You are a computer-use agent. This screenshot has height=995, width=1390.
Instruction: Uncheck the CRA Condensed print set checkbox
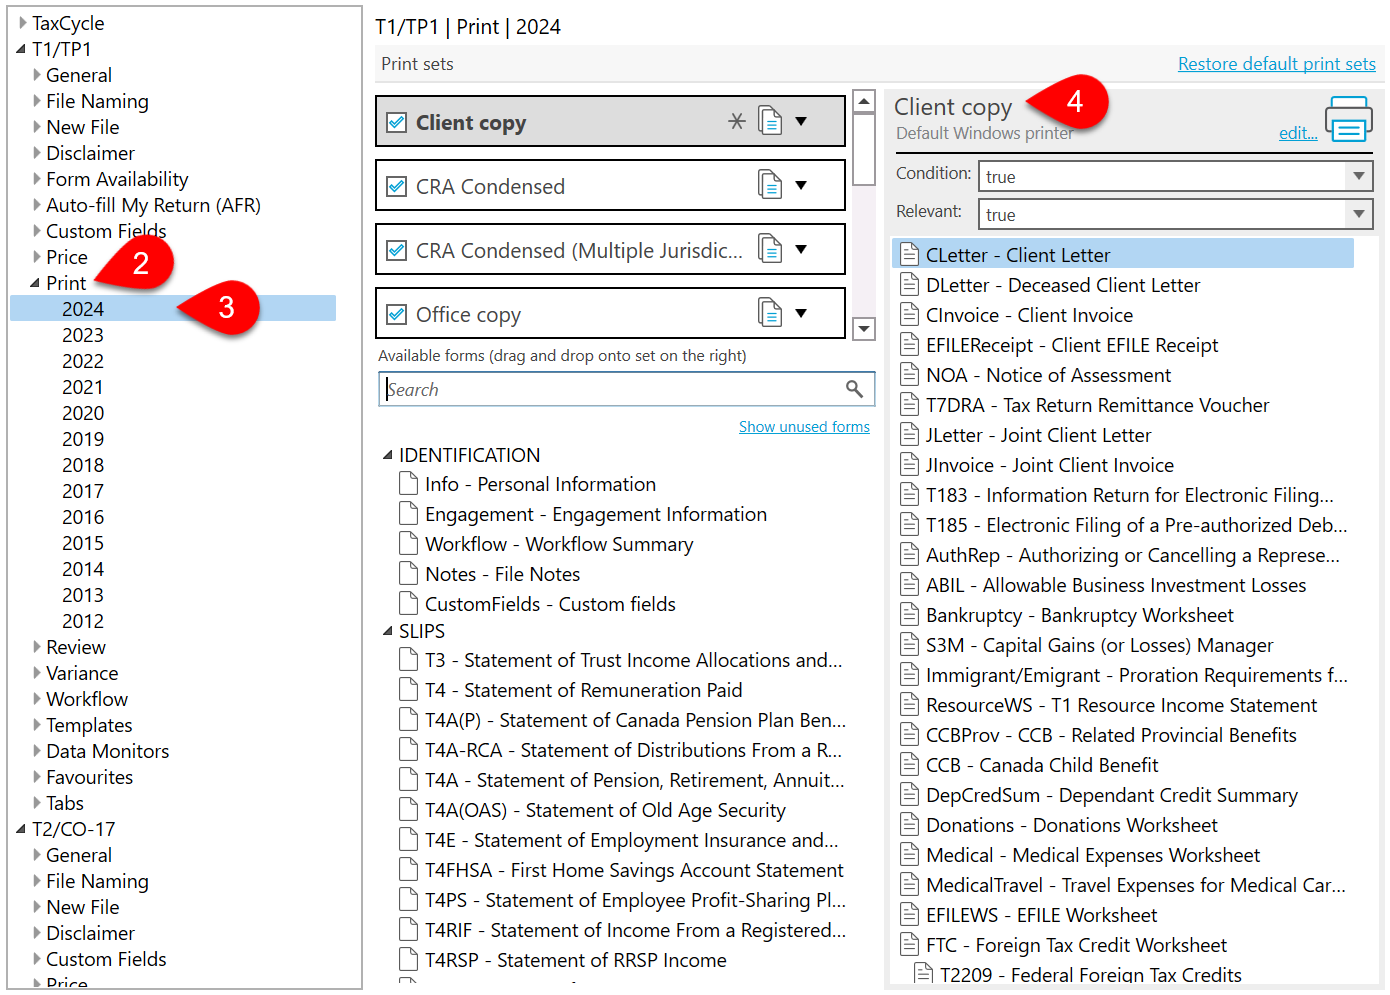pos(397,186)
